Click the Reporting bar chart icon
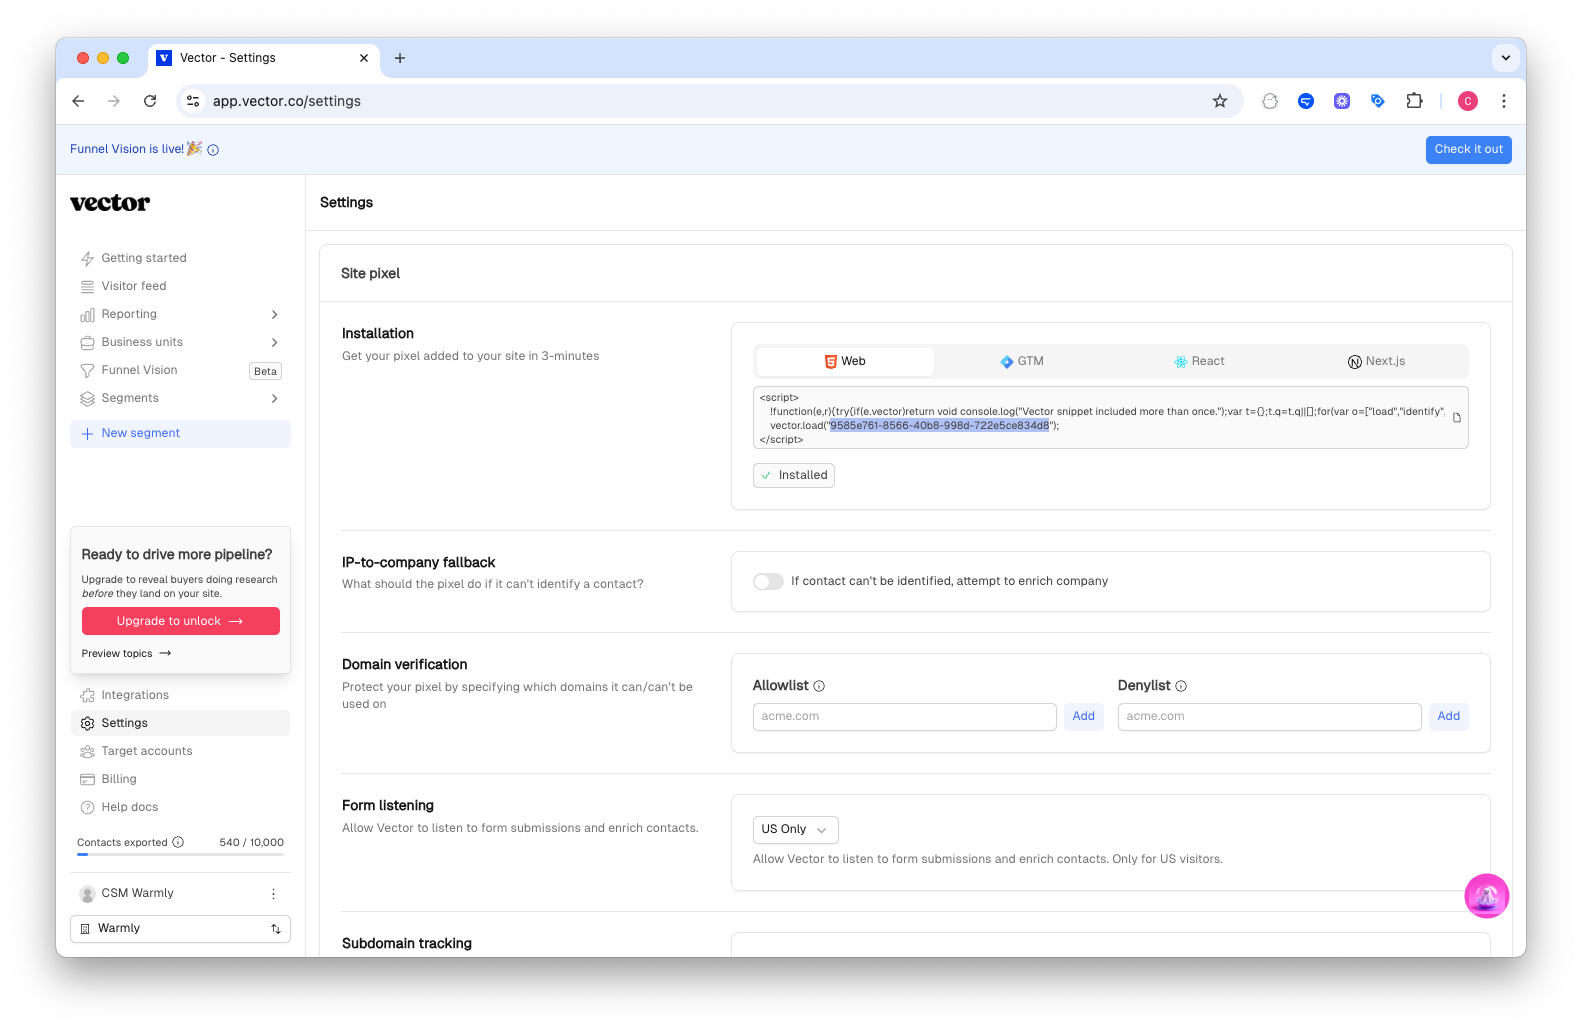The width and height of the screenshot is (1582, 1031). click(x=87, y=315)
